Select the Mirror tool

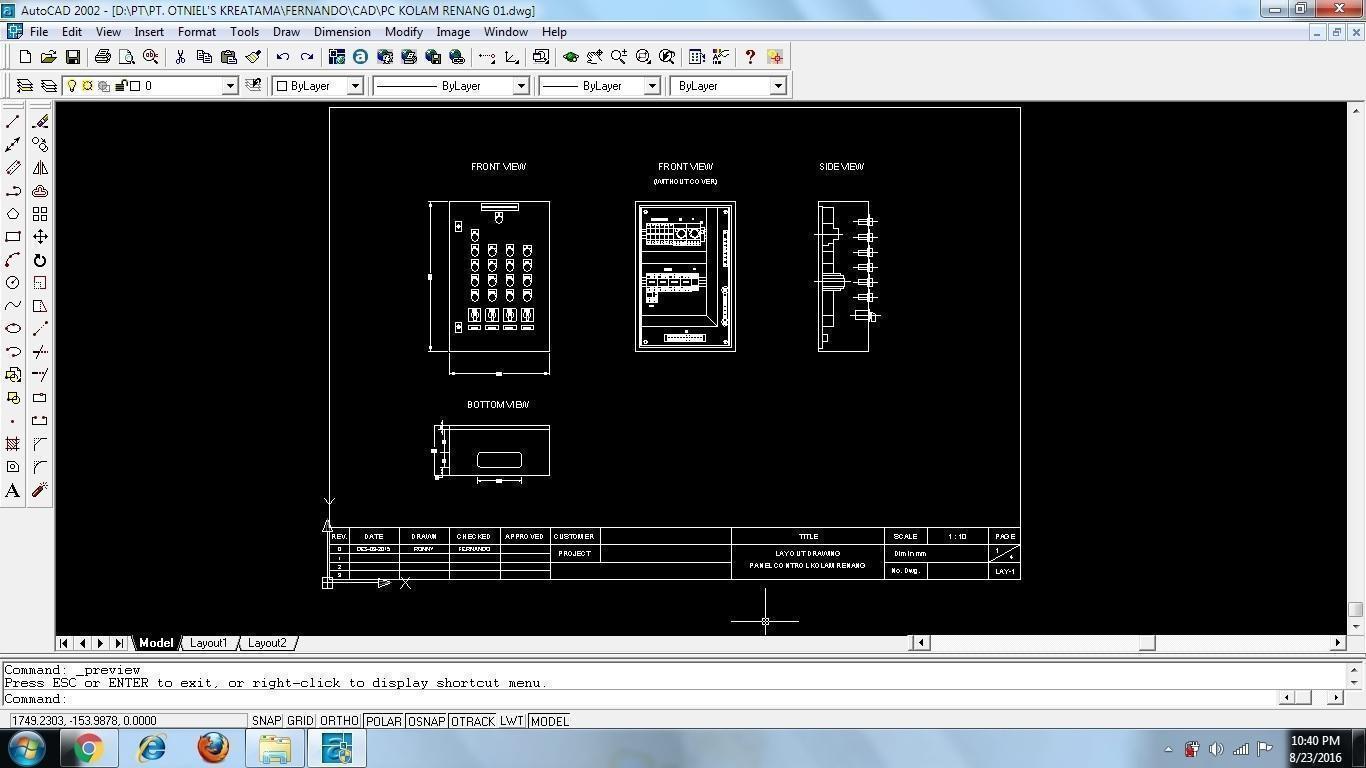coord(40,166)
